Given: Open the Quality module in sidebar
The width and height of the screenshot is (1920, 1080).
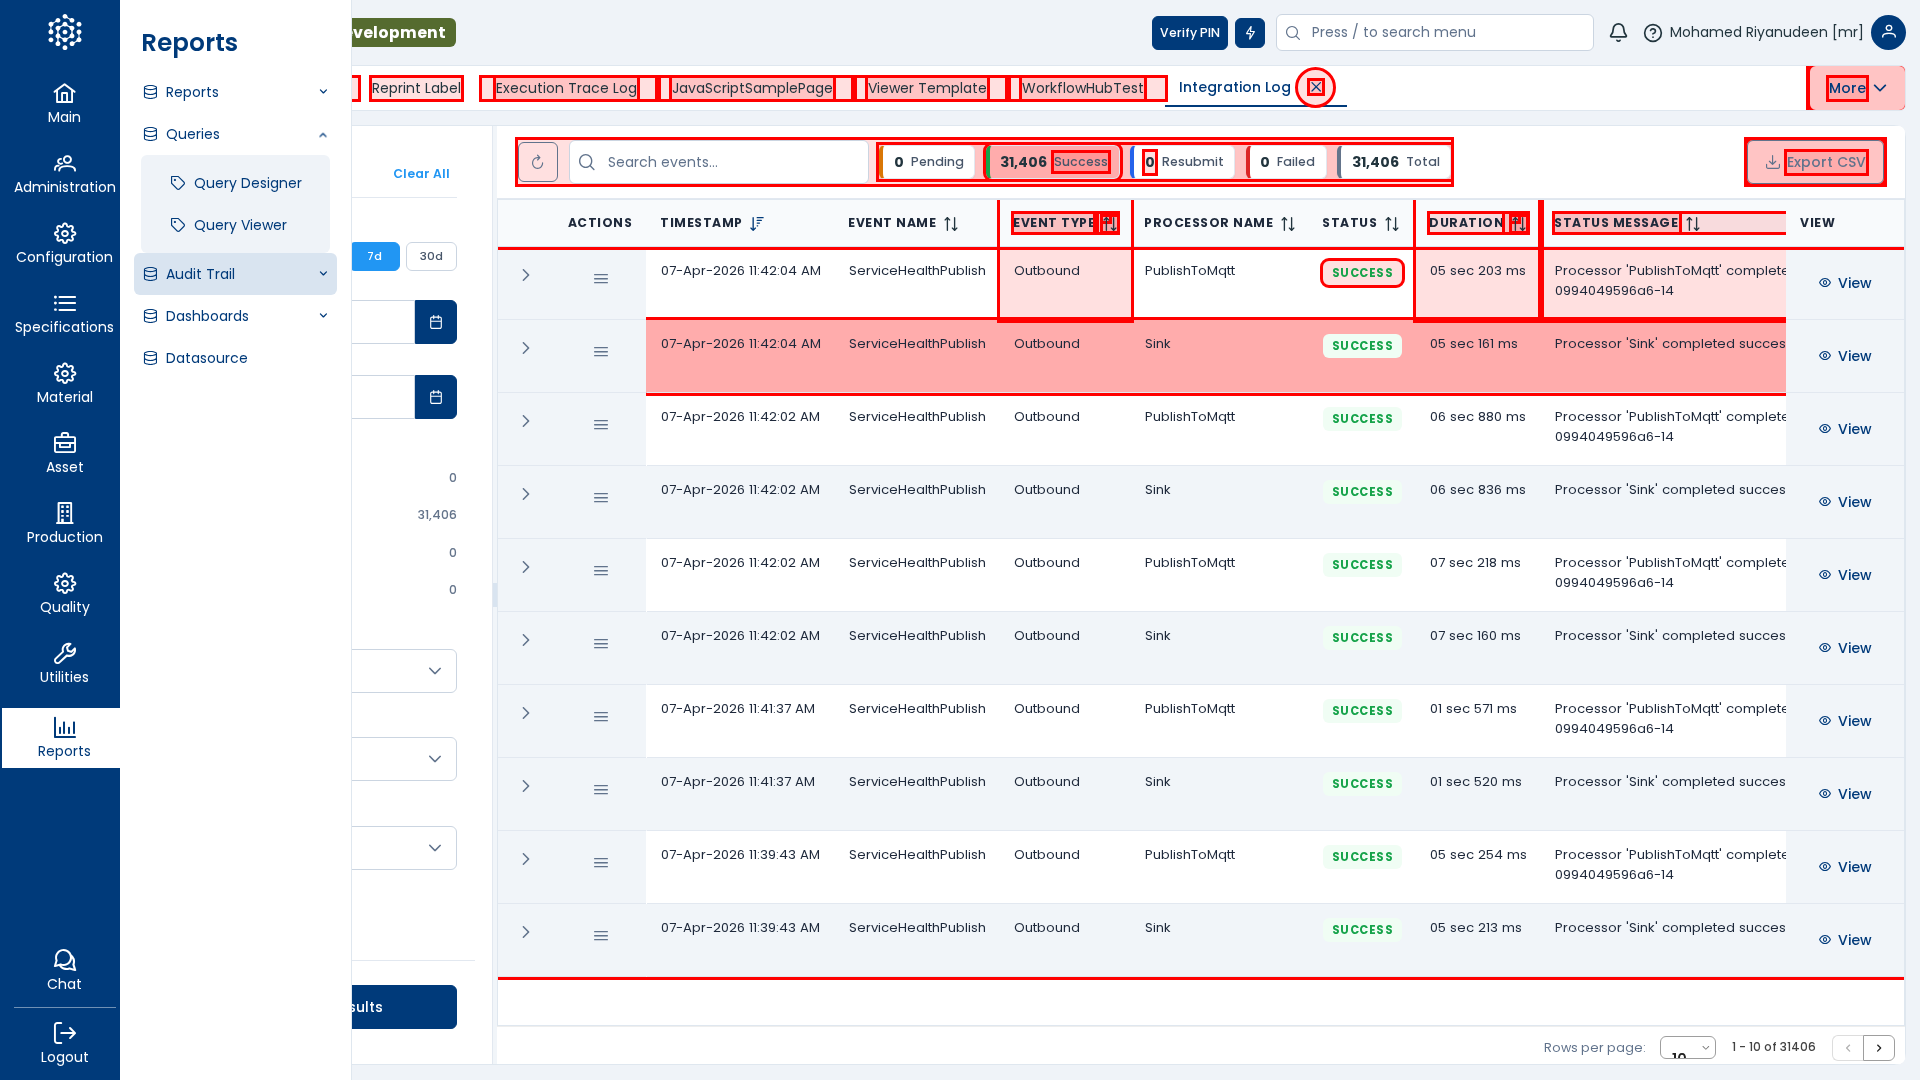Looking at the screenshot, I should tap(64, 593).
